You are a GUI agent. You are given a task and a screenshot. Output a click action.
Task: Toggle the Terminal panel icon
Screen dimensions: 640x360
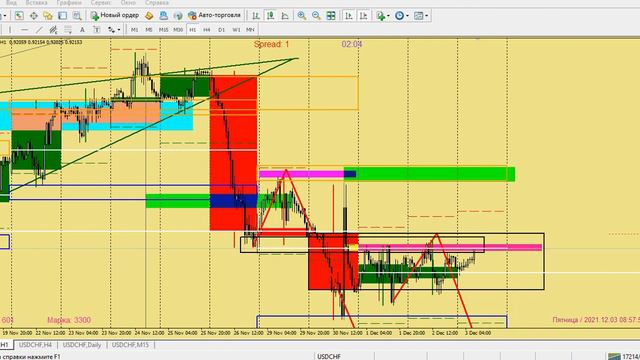pyautogui.click(x=62, y=16)
